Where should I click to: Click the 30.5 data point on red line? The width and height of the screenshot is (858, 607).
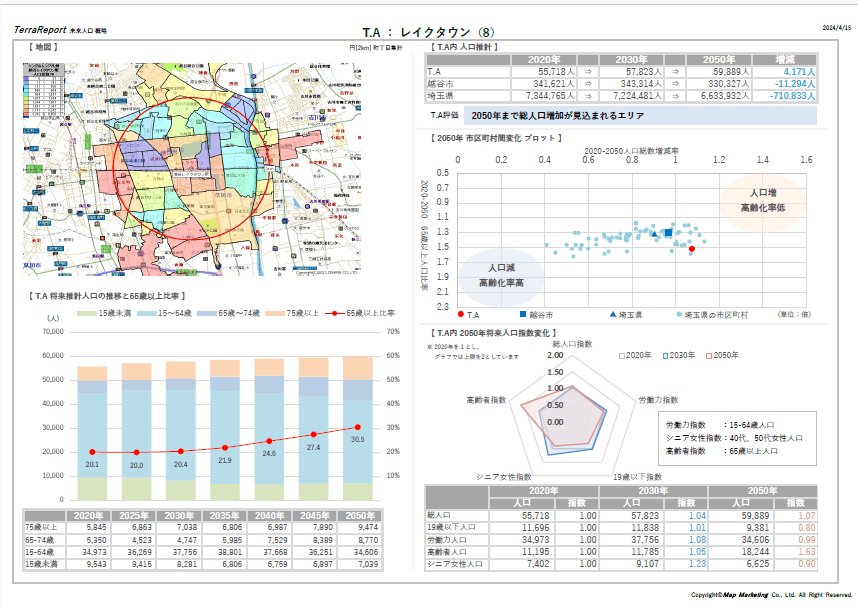pos(358,427)
